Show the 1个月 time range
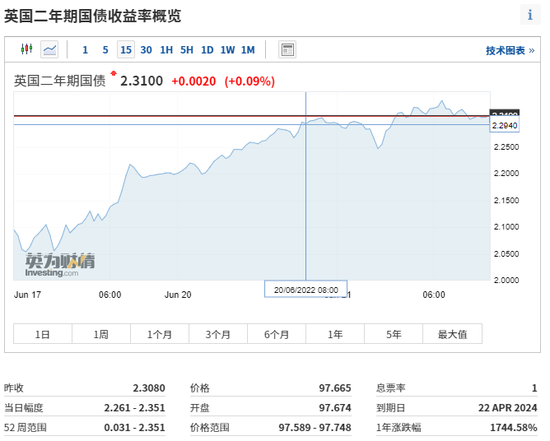Image resolution: width=550 pixels, height=441 pixels. (160, 334)
